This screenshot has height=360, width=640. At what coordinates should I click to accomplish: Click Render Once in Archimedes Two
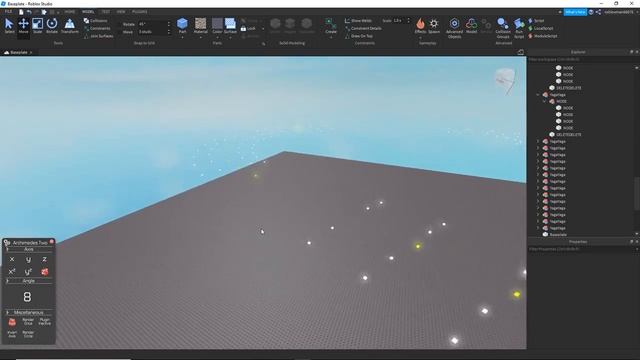[28, 322]
